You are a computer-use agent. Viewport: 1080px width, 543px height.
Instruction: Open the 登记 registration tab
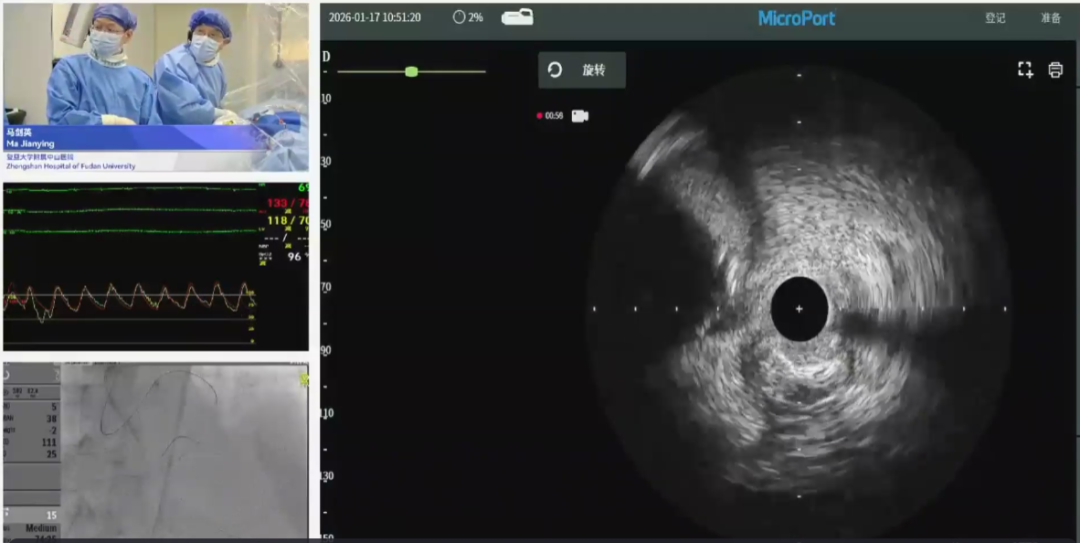click(995, 18)
